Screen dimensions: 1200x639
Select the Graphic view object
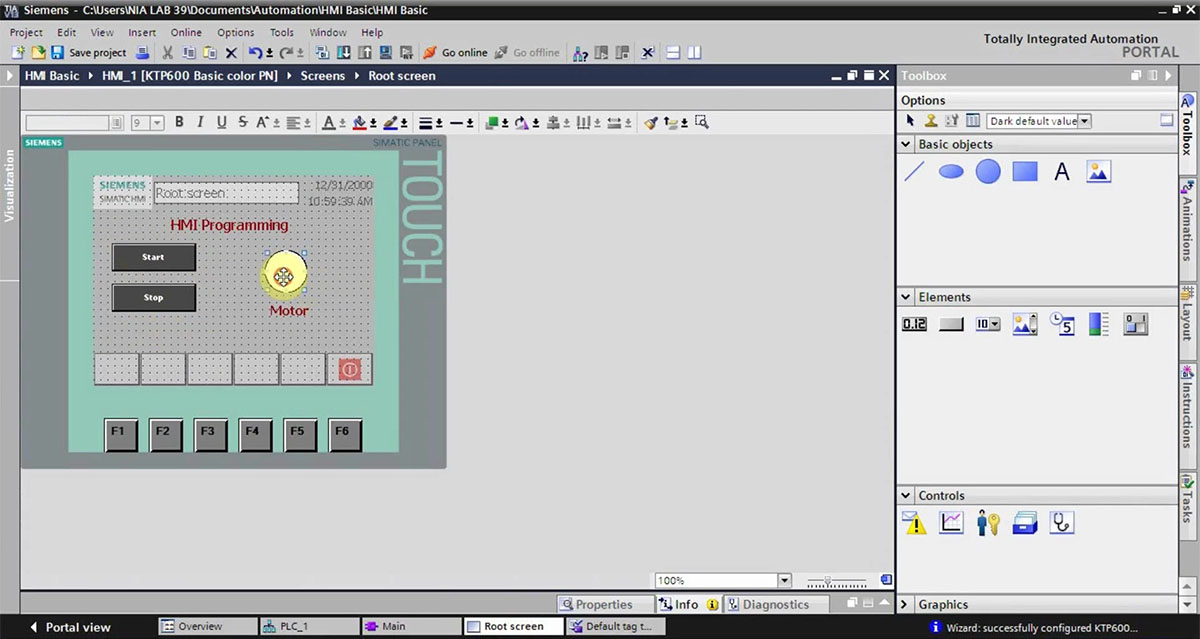tap(1099, 172)
